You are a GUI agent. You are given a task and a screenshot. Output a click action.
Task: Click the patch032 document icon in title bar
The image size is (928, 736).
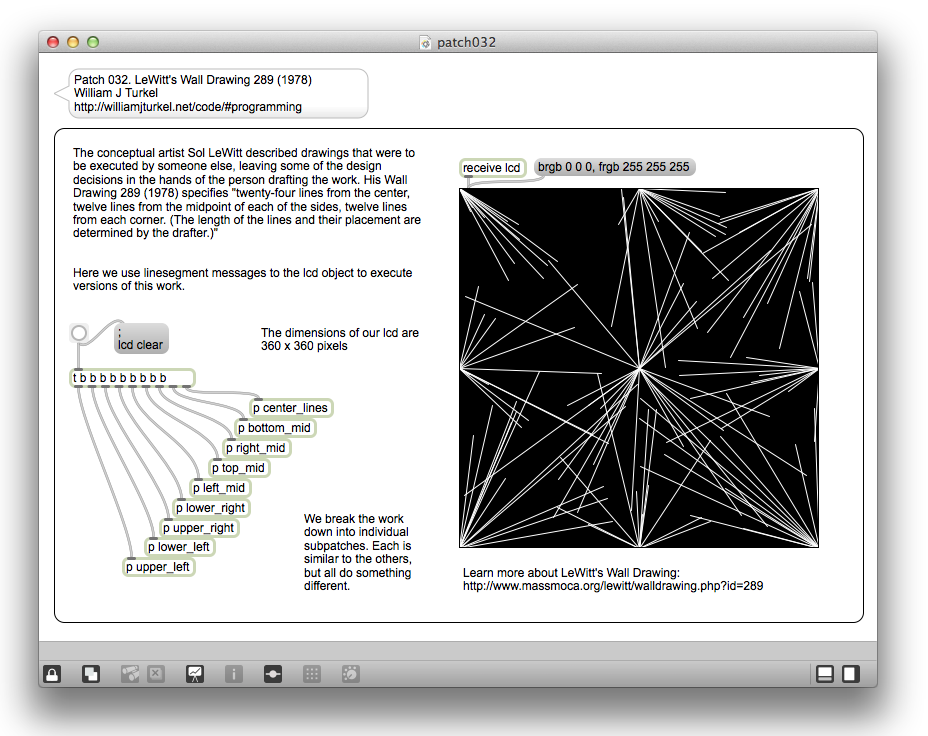[x=425, y=42]
